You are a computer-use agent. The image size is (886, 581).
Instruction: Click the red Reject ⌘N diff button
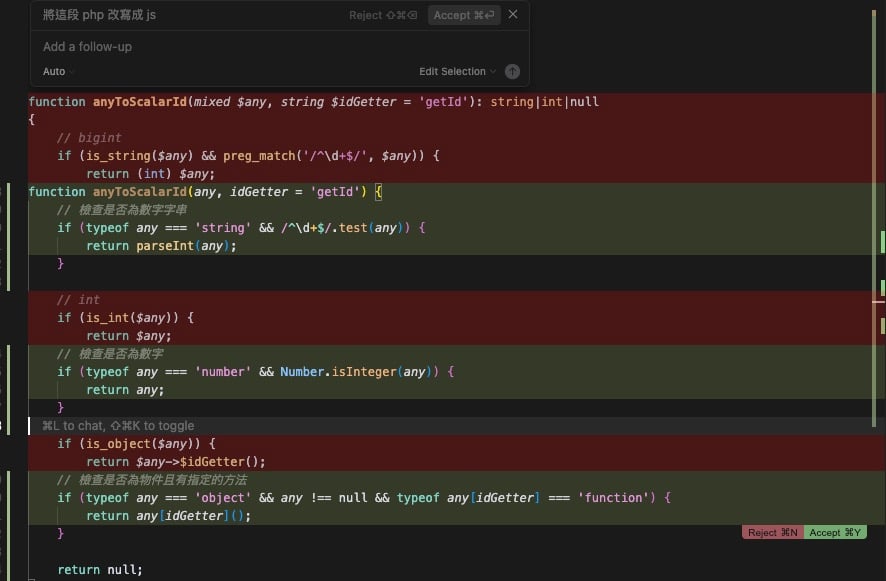[773, 533]
